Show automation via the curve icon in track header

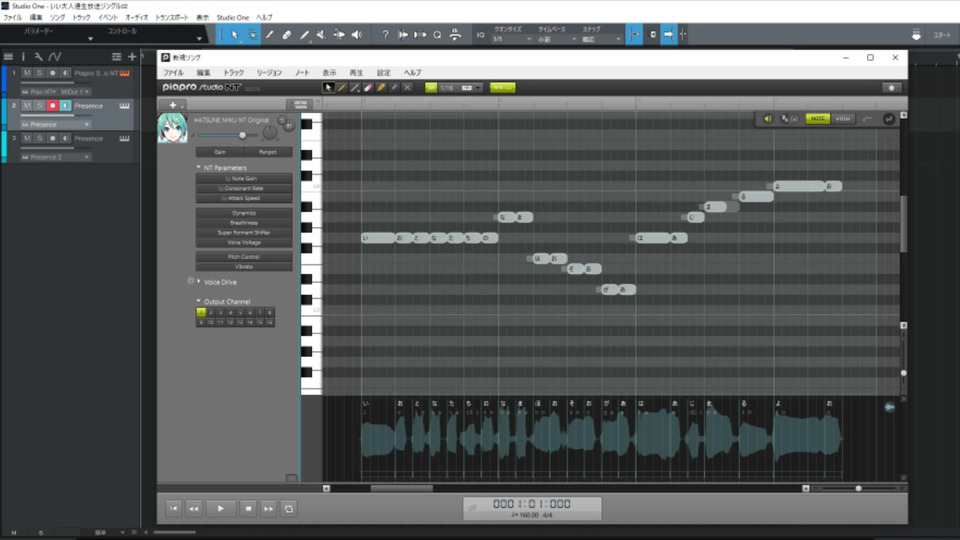click(x=55, y=56)
